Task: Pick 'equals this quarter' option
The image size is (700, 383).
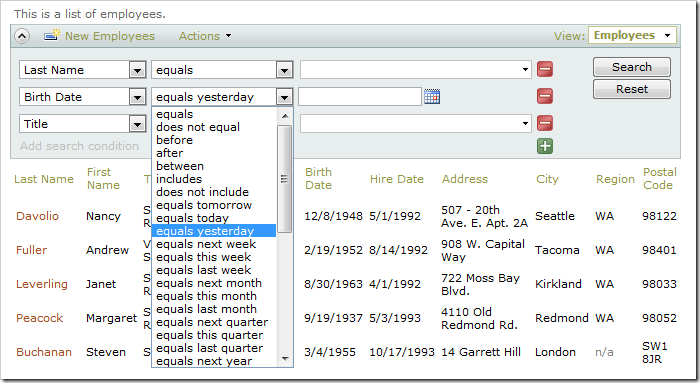Action: click(214, 335)
